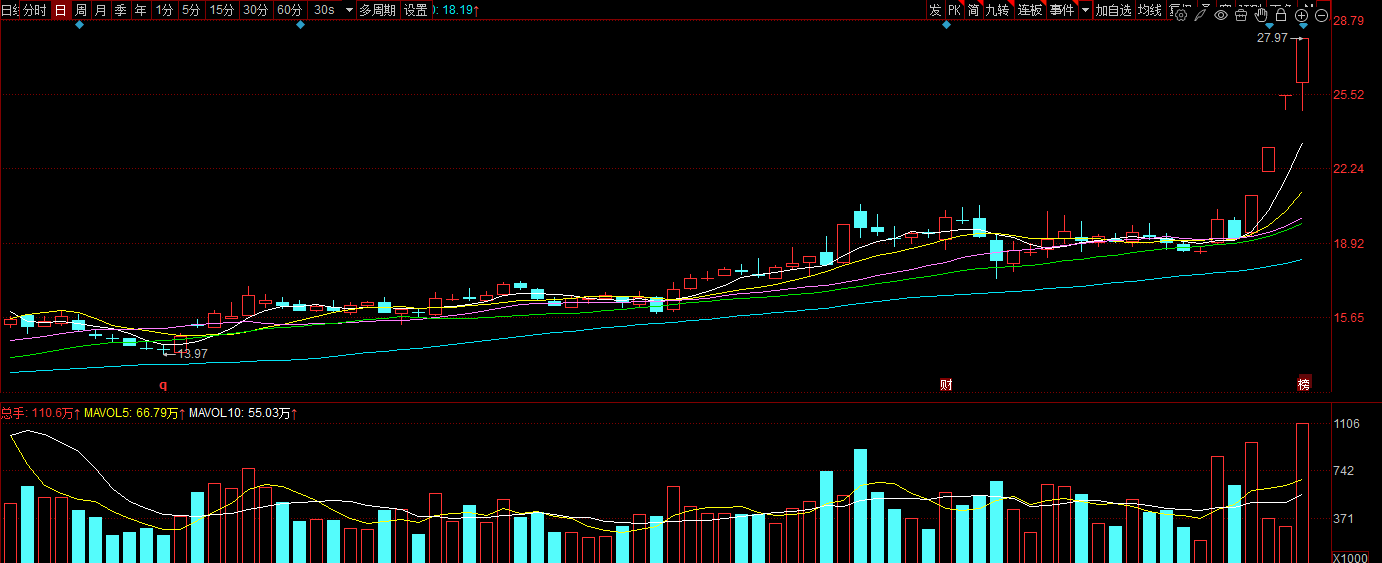This screenshot has height=563, width=1382.
Task: Click the tallest red volume bar at right edge
Action: coord(1302,493)
